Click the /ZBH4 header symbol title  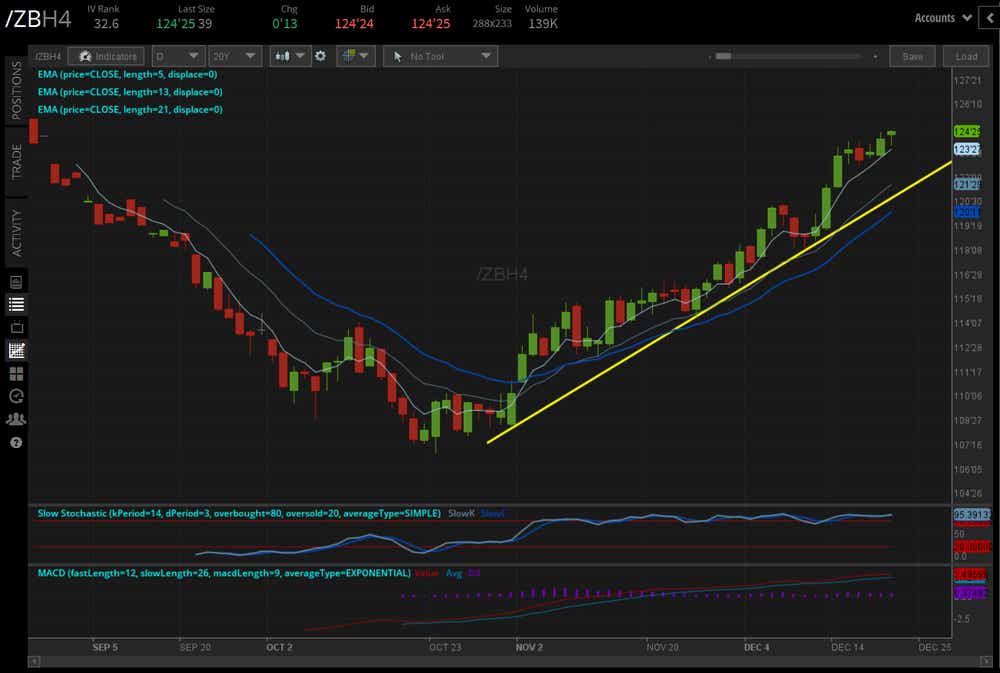(x=38, y=18)
